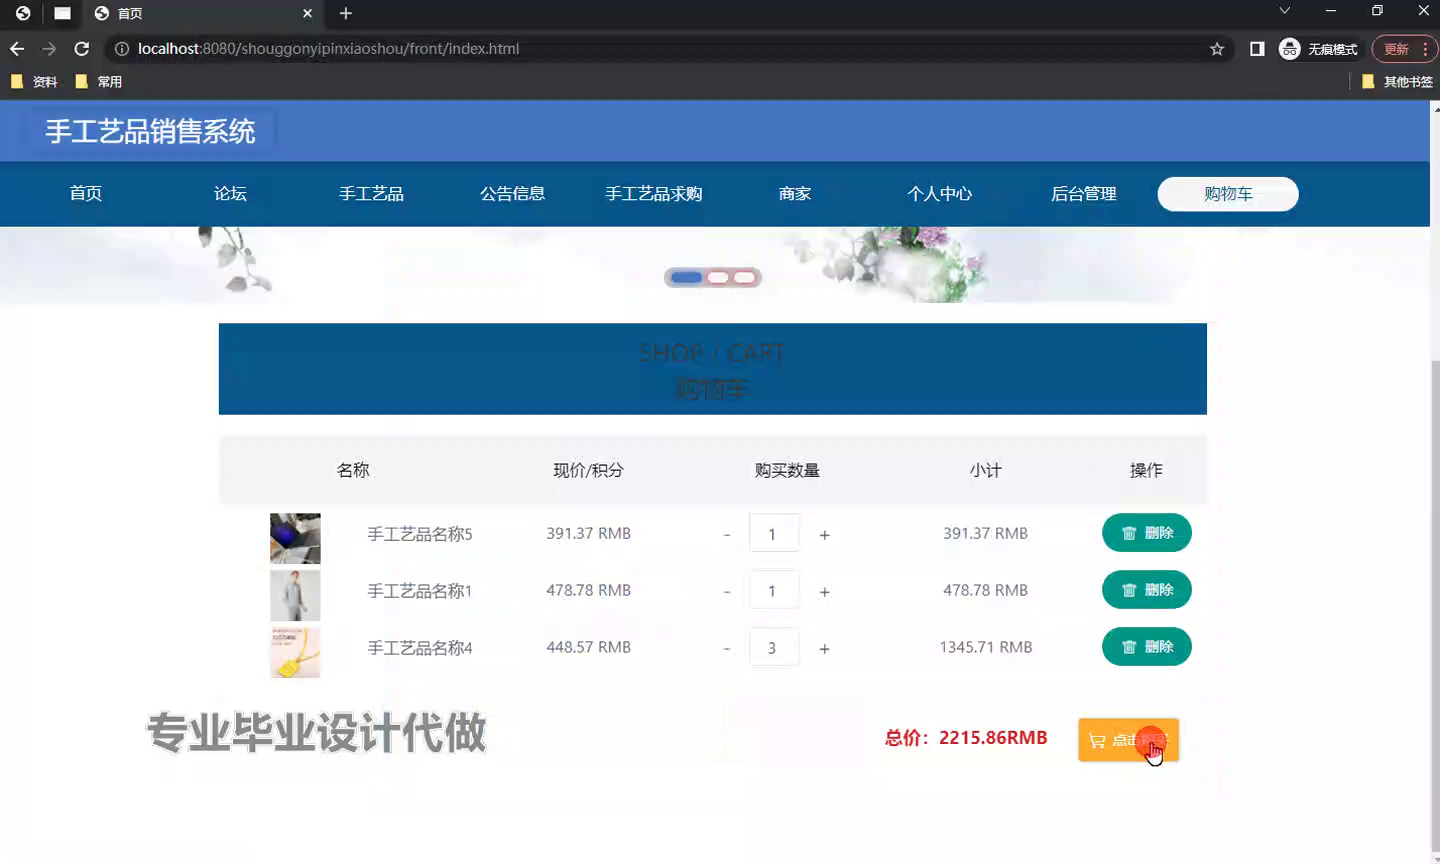Decrease quantity of 手工艺品名称5

(x=727, y=535)
